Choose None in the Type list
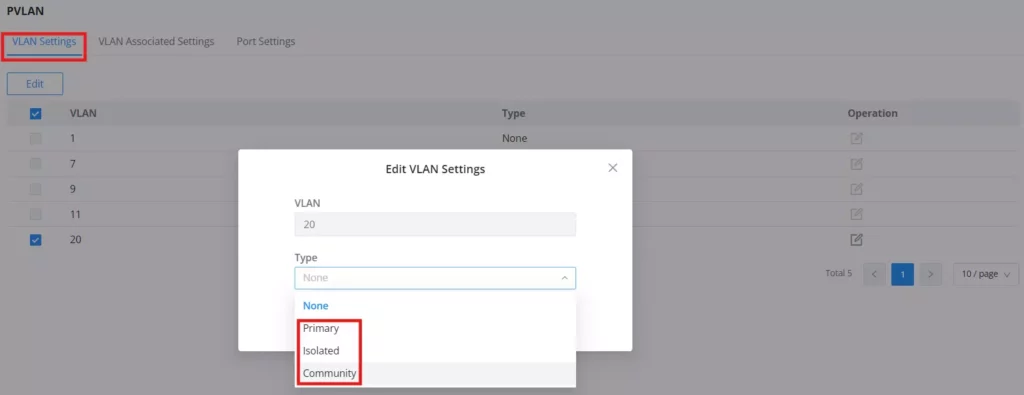 [x=435, y=306]
